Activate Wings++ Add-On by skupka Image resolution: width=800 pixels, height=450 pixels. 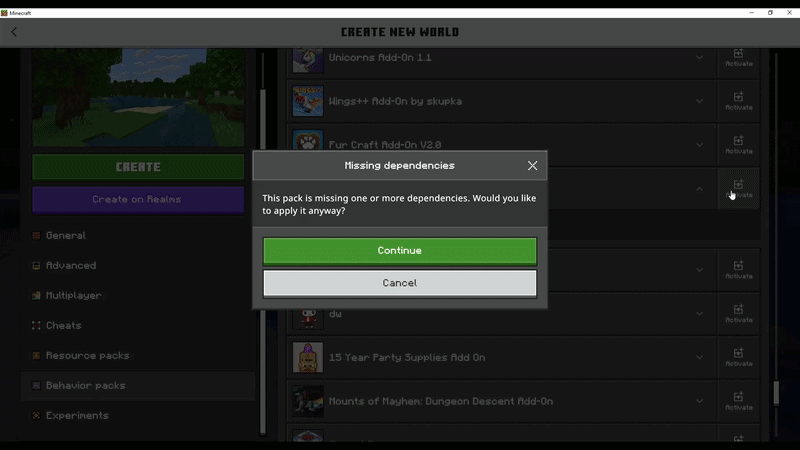click(738, 101)
